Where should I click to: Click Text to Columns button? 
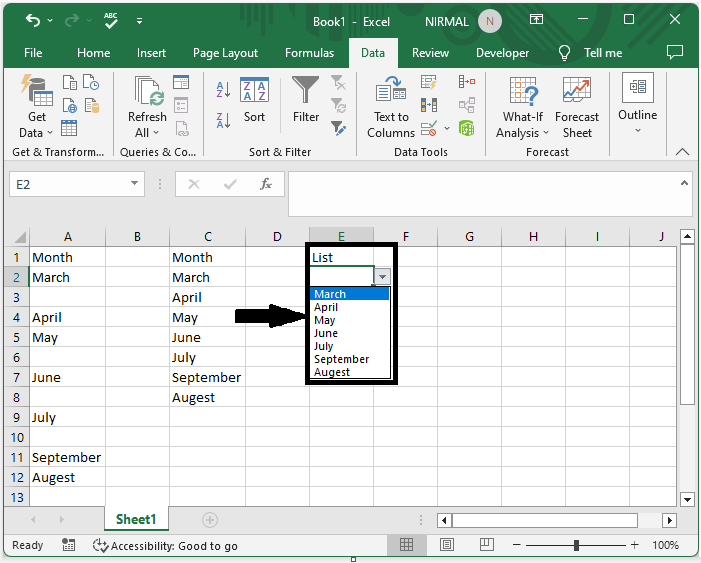[x=391, y=106]
